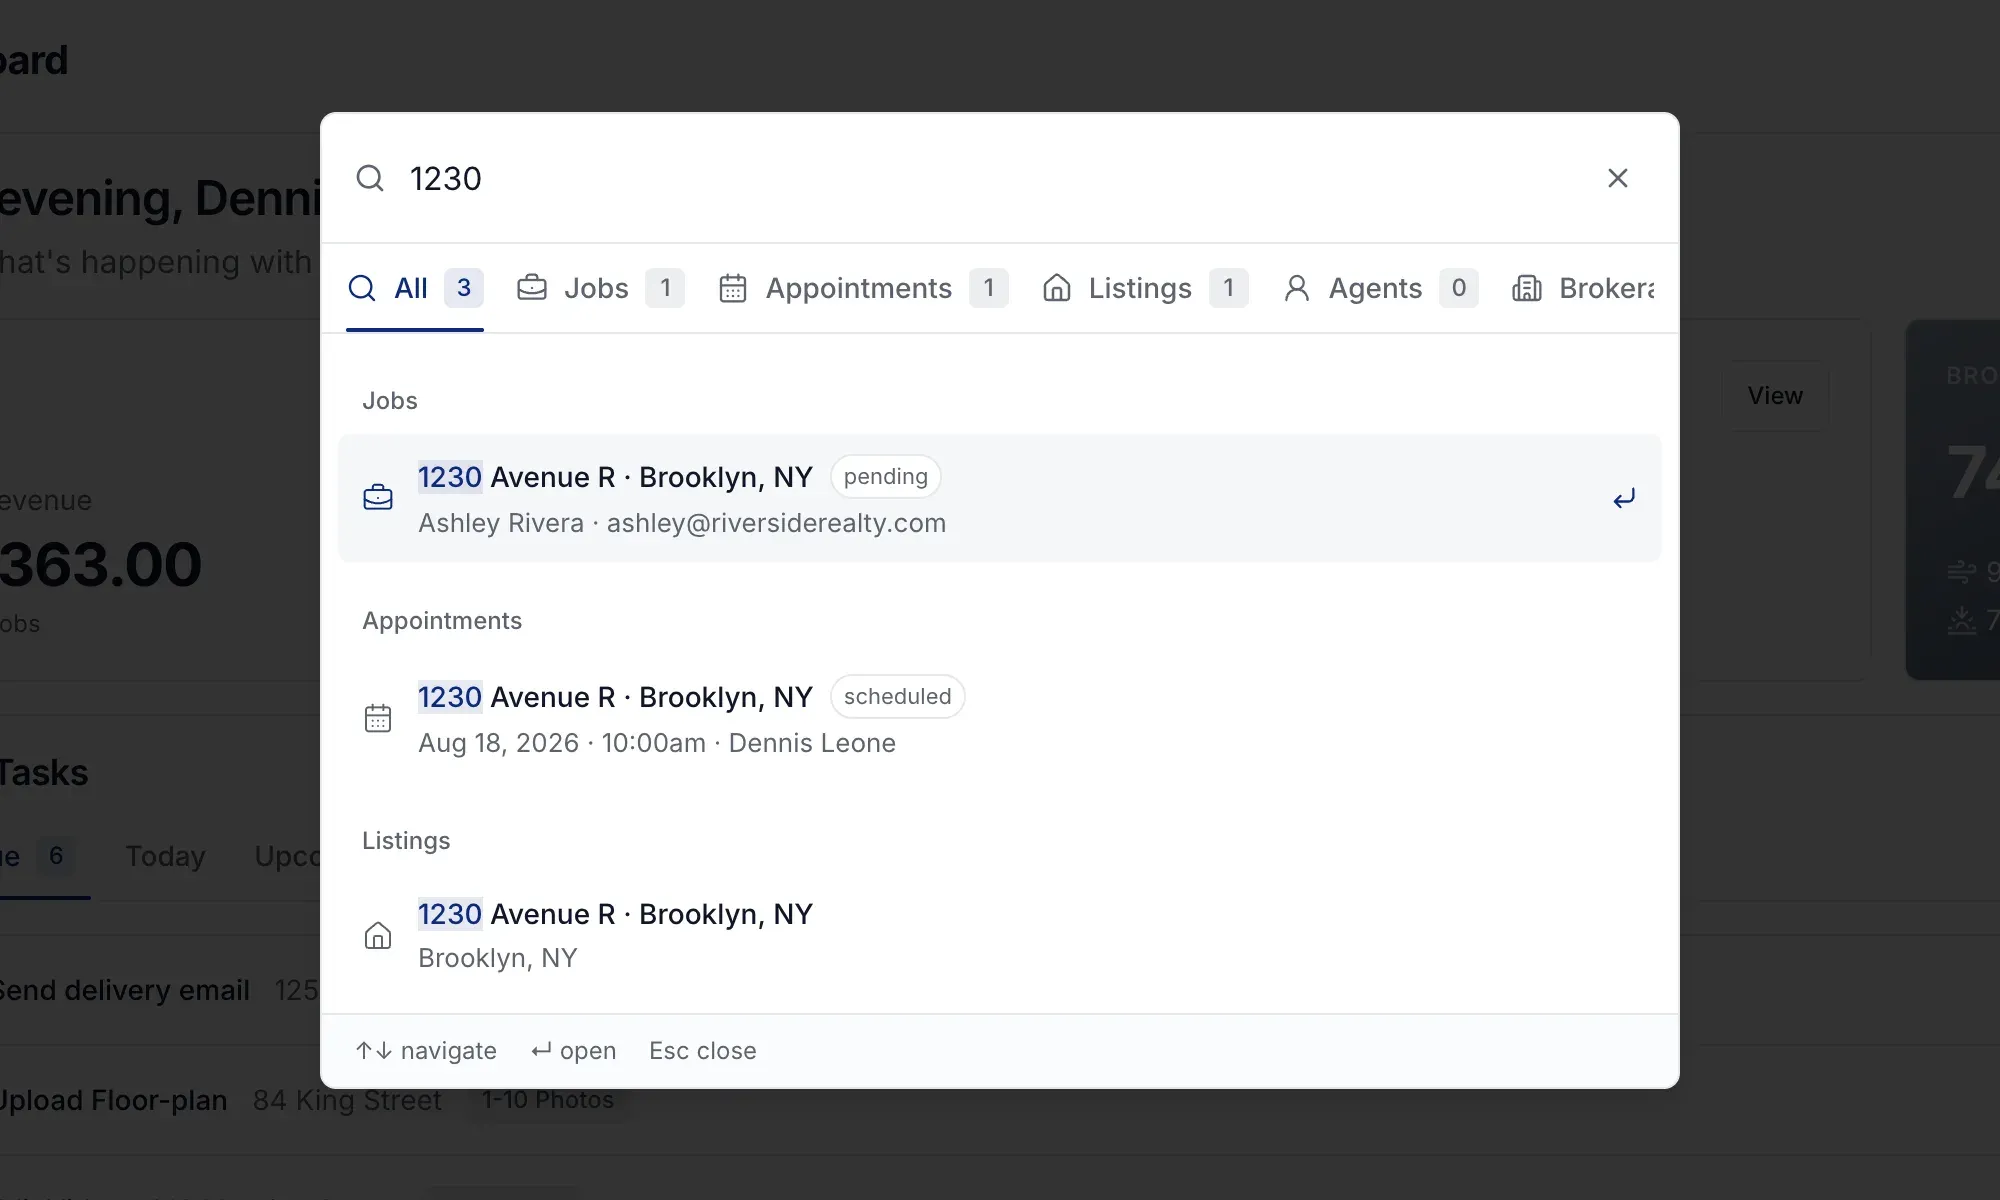Click the 1-10 Photos tag in dashboard

click(548, 1100)
